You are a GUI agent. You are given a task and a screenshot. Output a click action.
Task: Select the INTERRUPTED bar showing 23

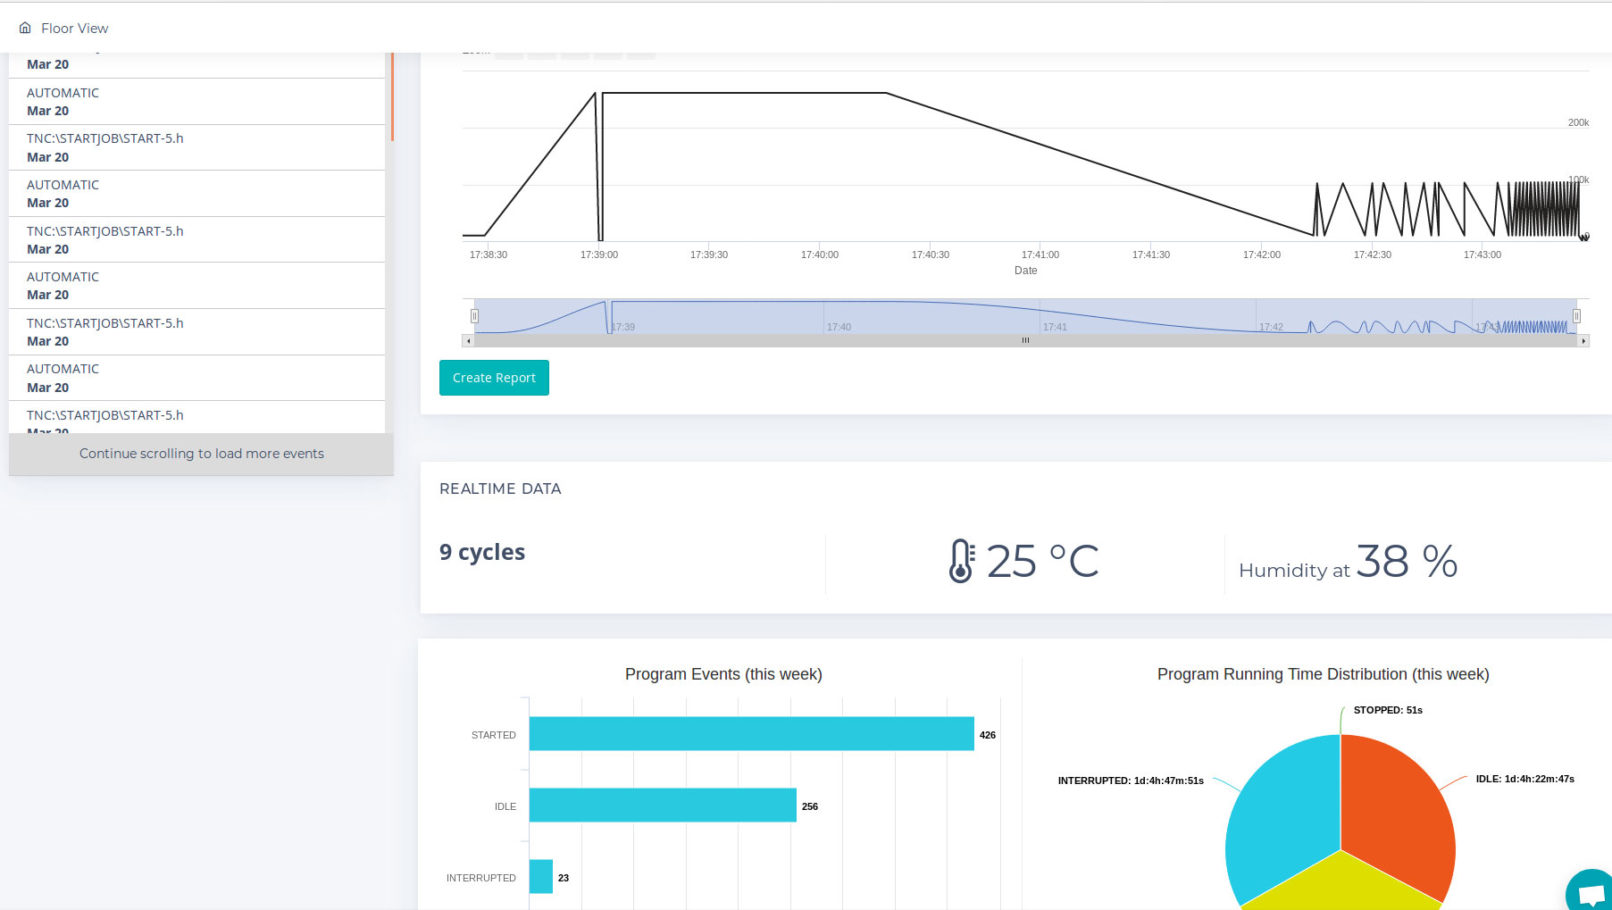pos(541,877)
